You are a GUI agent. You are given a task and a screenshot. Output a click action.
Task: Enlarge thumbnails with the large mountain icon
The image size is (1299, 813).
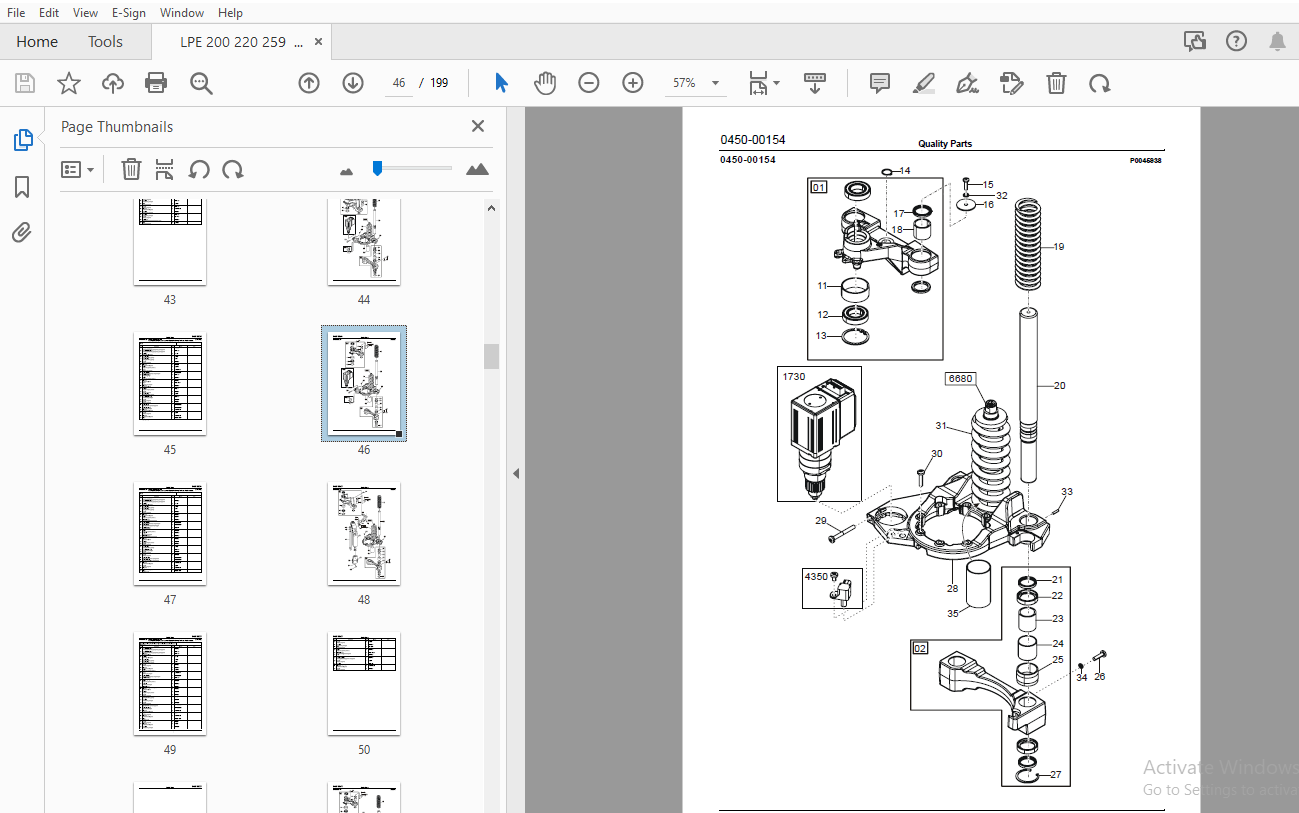pos(477,169)
